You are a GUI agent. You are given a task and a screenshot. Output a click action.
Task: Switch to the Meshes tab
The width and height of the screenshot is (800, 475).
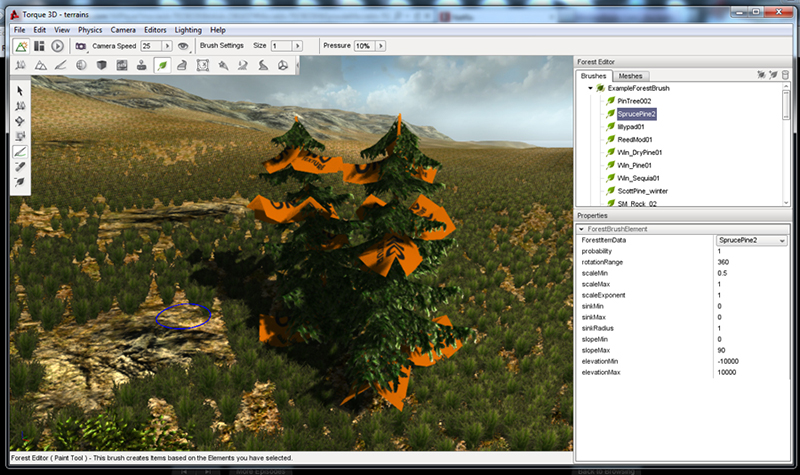(630, 76)
